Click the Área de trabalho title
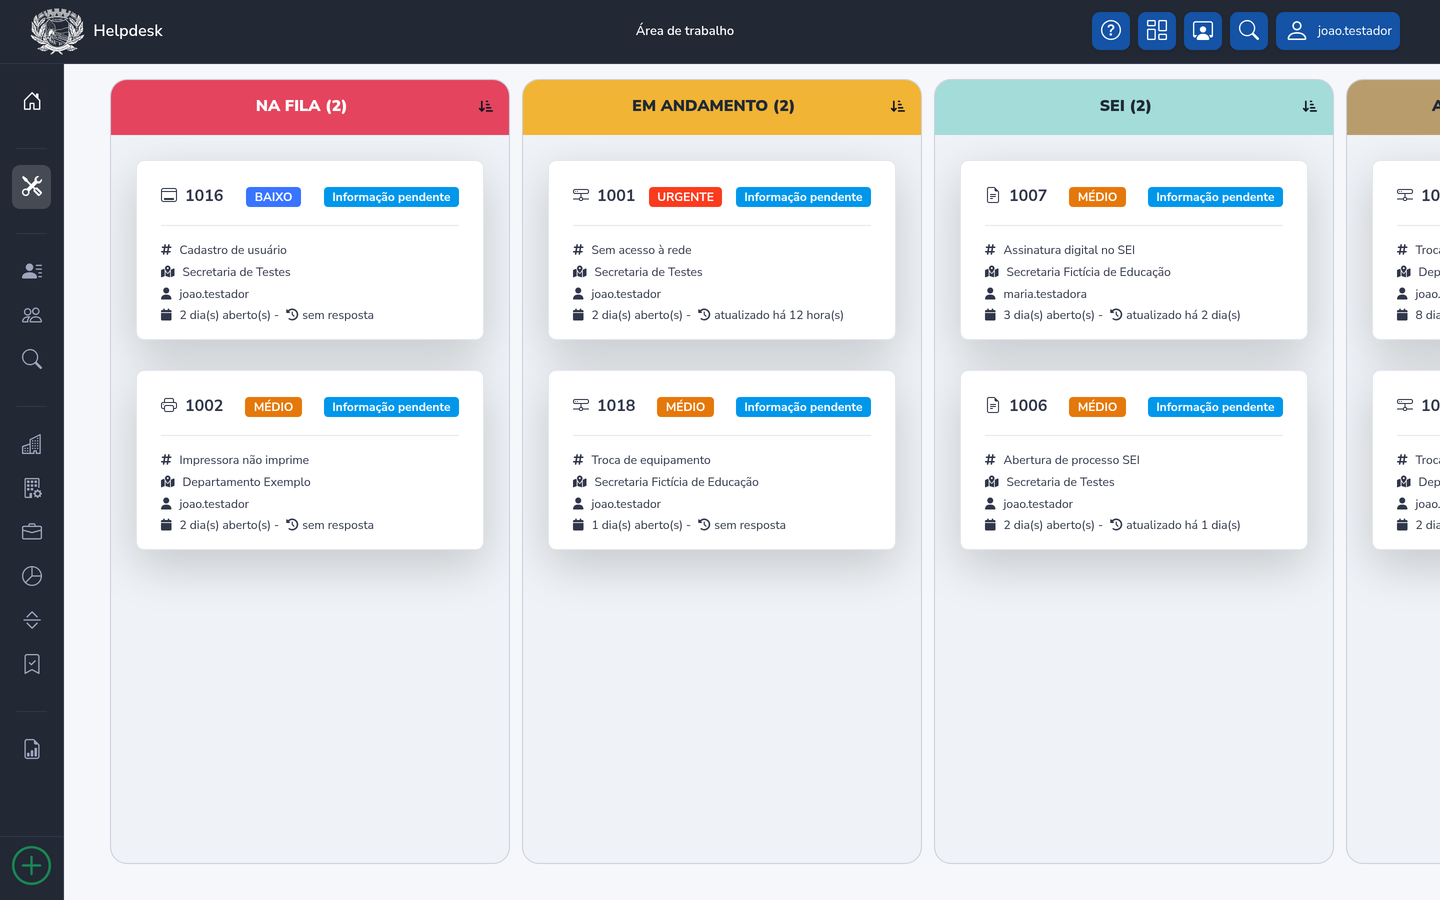This screenshot has height=900, width=1440. pyautogui.click(x=685, y=31)
